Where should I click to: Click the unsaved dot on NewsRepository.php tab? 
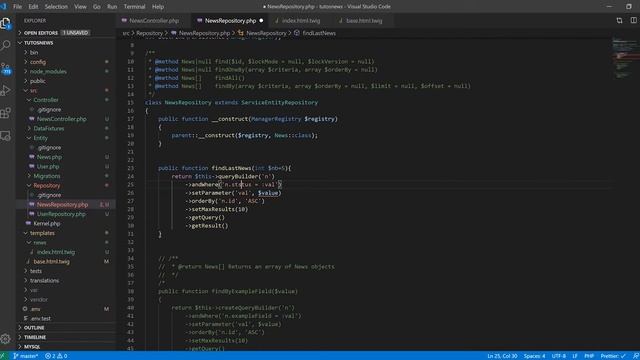pyautogui.click(x=261, y=20)
